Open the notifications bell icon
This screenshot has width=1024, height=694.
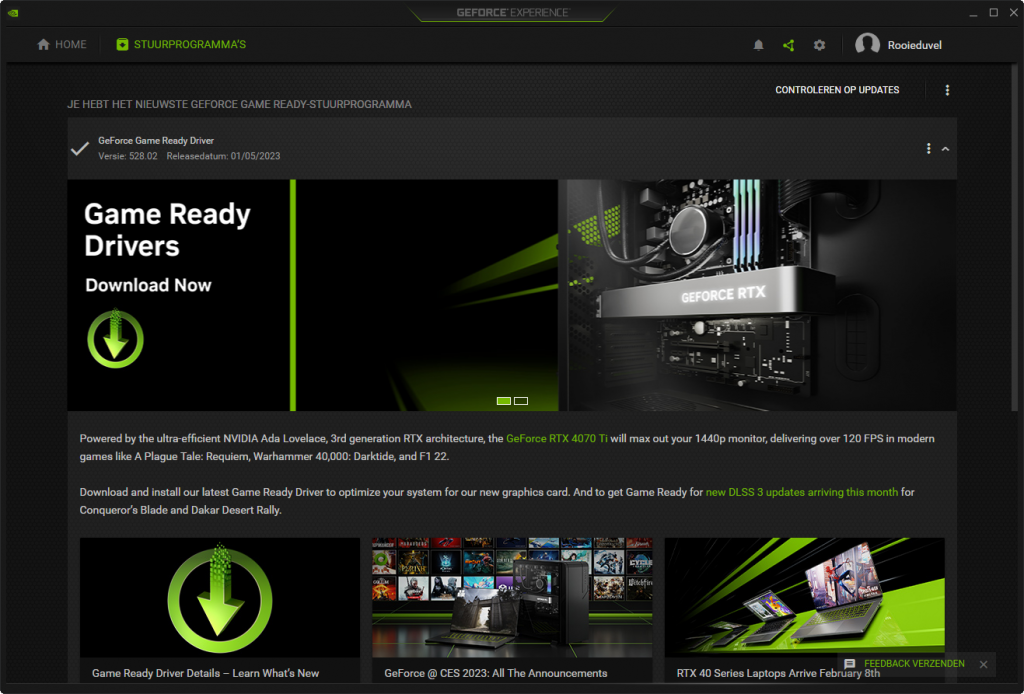[758, 45]
